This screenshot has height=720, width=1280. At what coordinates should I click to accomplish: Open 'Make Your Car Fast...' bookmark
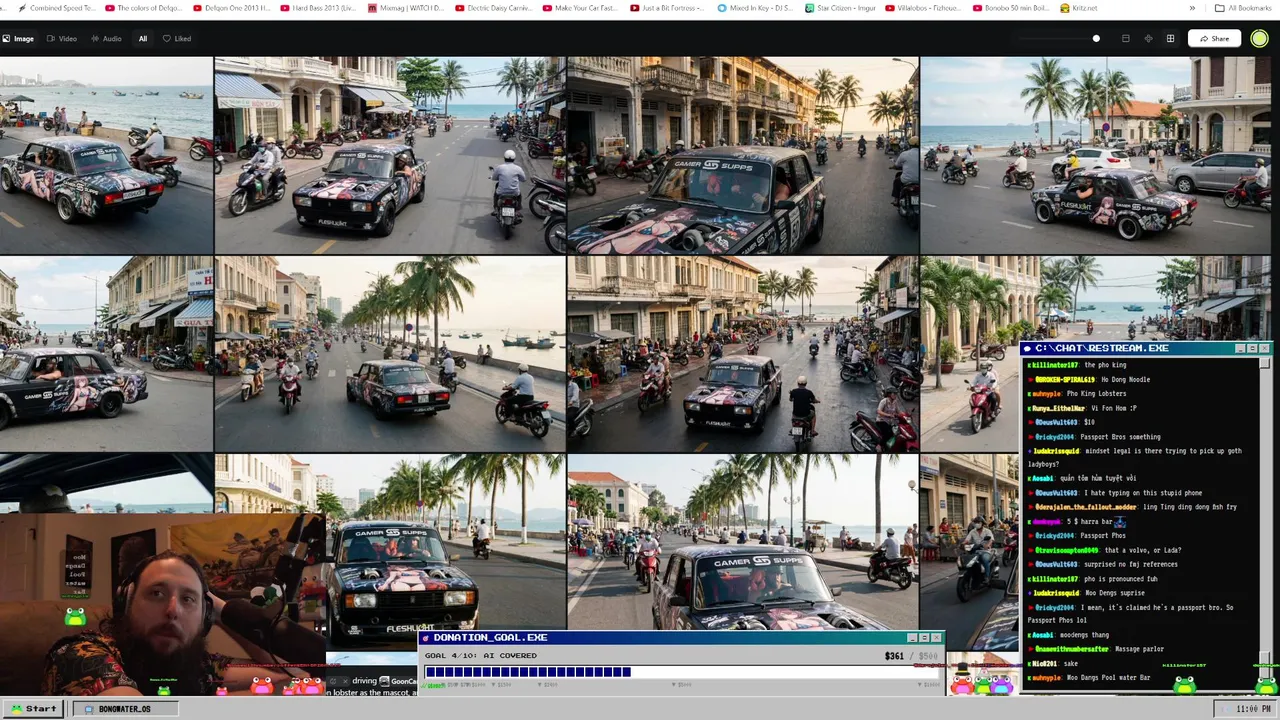[x=581, y=8]
